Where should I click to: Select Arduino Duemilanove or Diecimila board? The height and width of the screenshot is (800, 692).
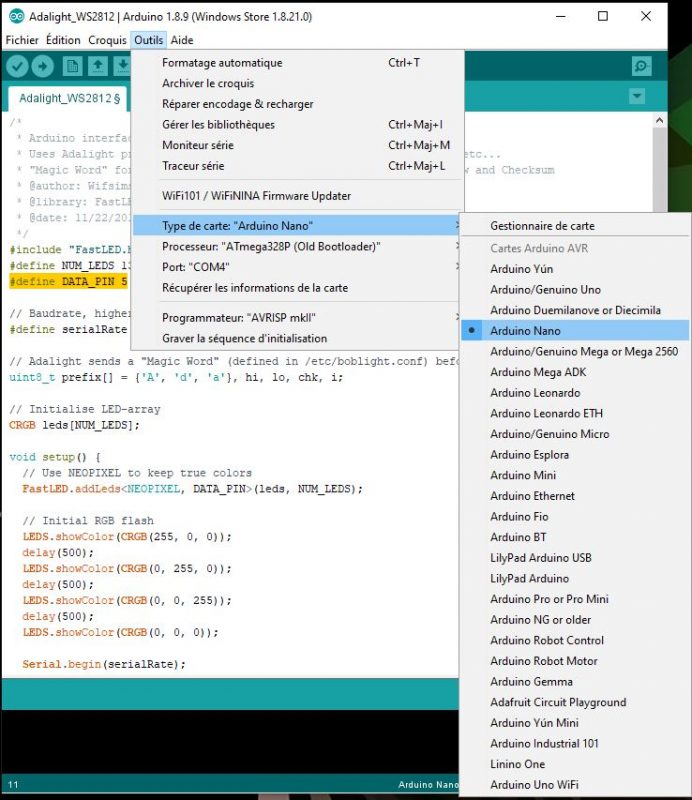point(575,310)
